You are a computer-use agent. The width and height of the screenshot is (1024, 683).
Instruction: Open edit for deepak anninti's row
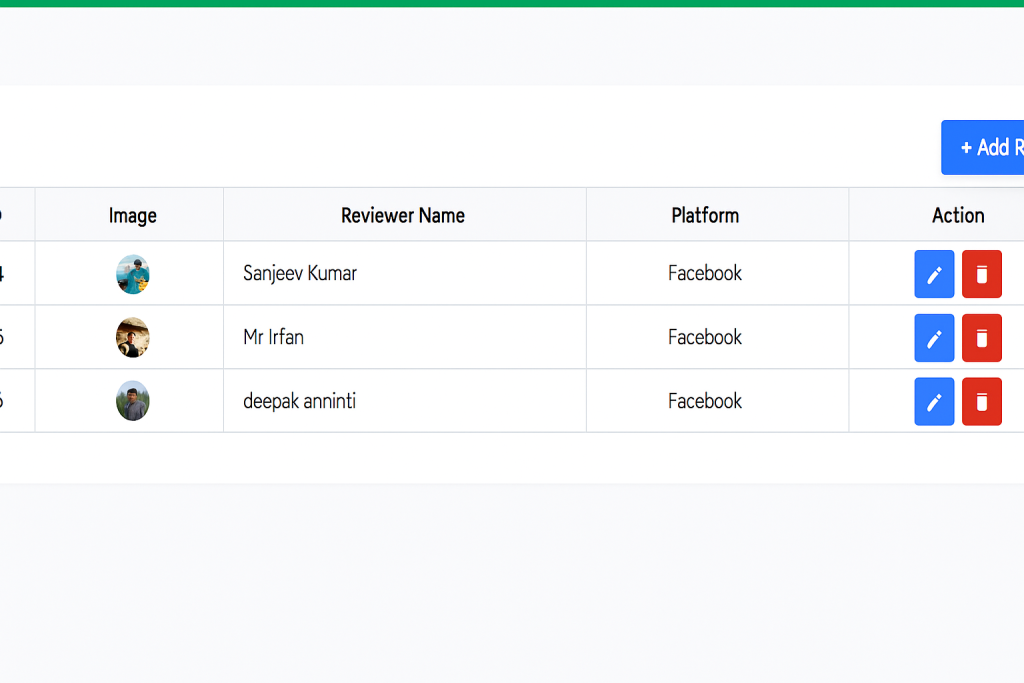(x=934, y=402)
